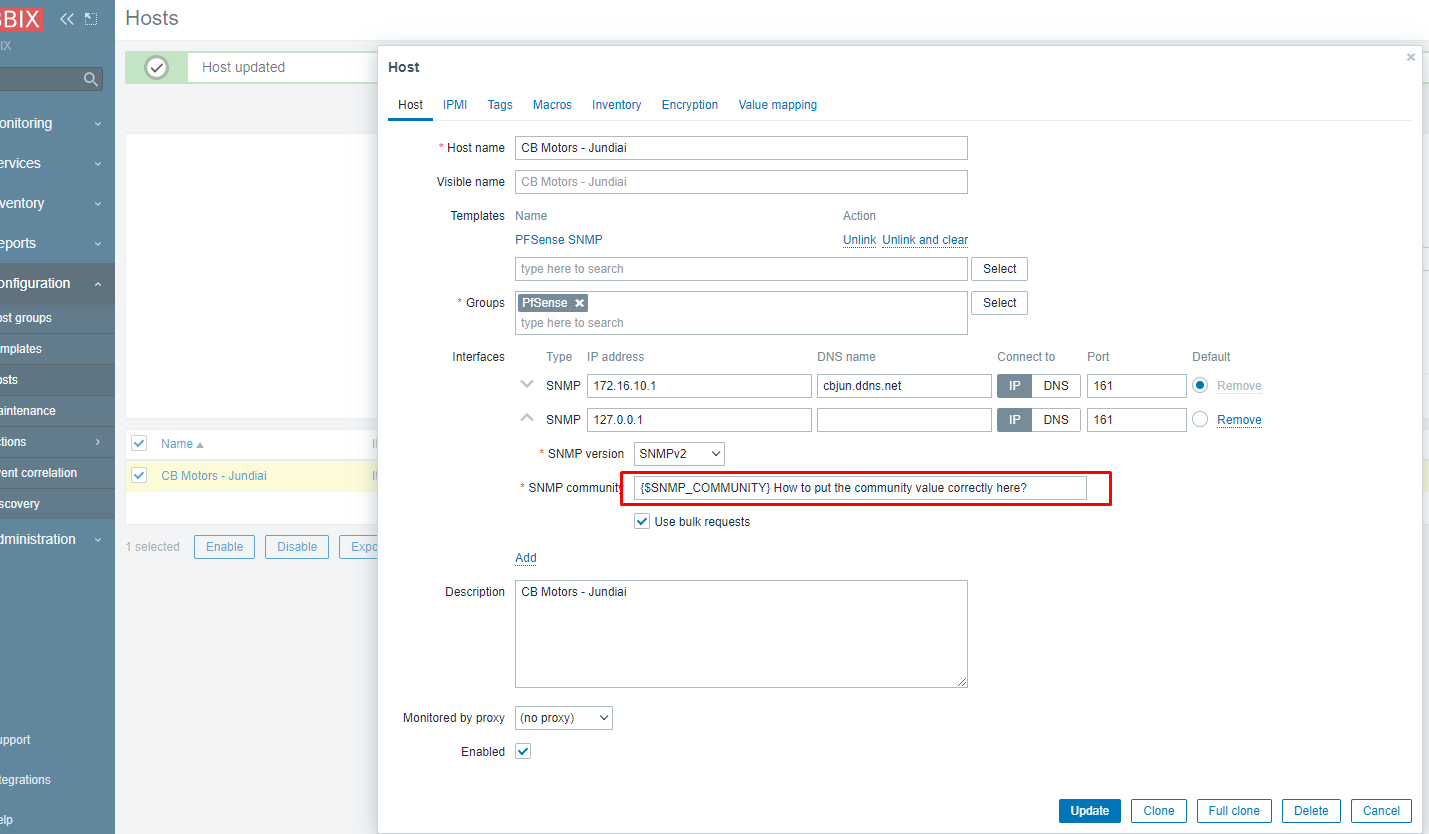Switch to the Macros tab
The image size is (1429, 834).
(x=552, y=104)
